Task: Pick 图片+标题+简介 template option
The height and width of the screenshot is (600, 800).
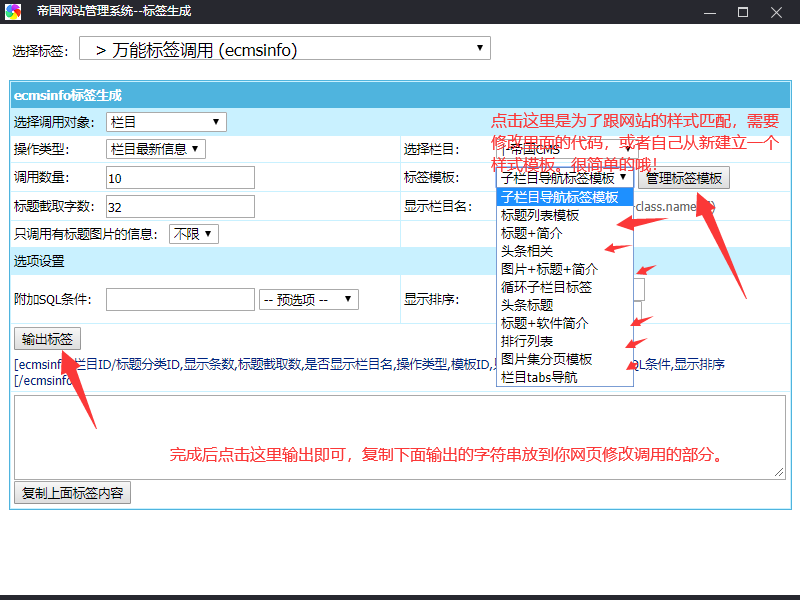Action: pos(550,269)
